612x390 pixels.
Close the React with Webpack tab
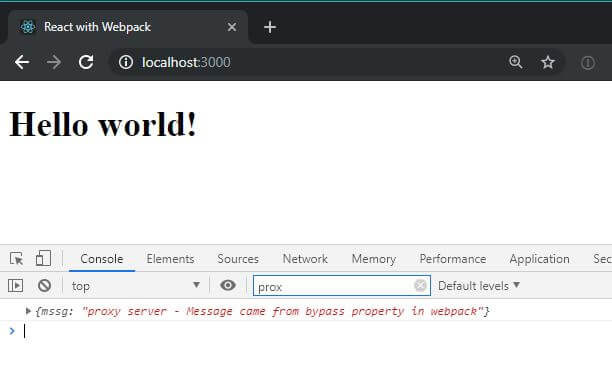click(x=232, y=27)
